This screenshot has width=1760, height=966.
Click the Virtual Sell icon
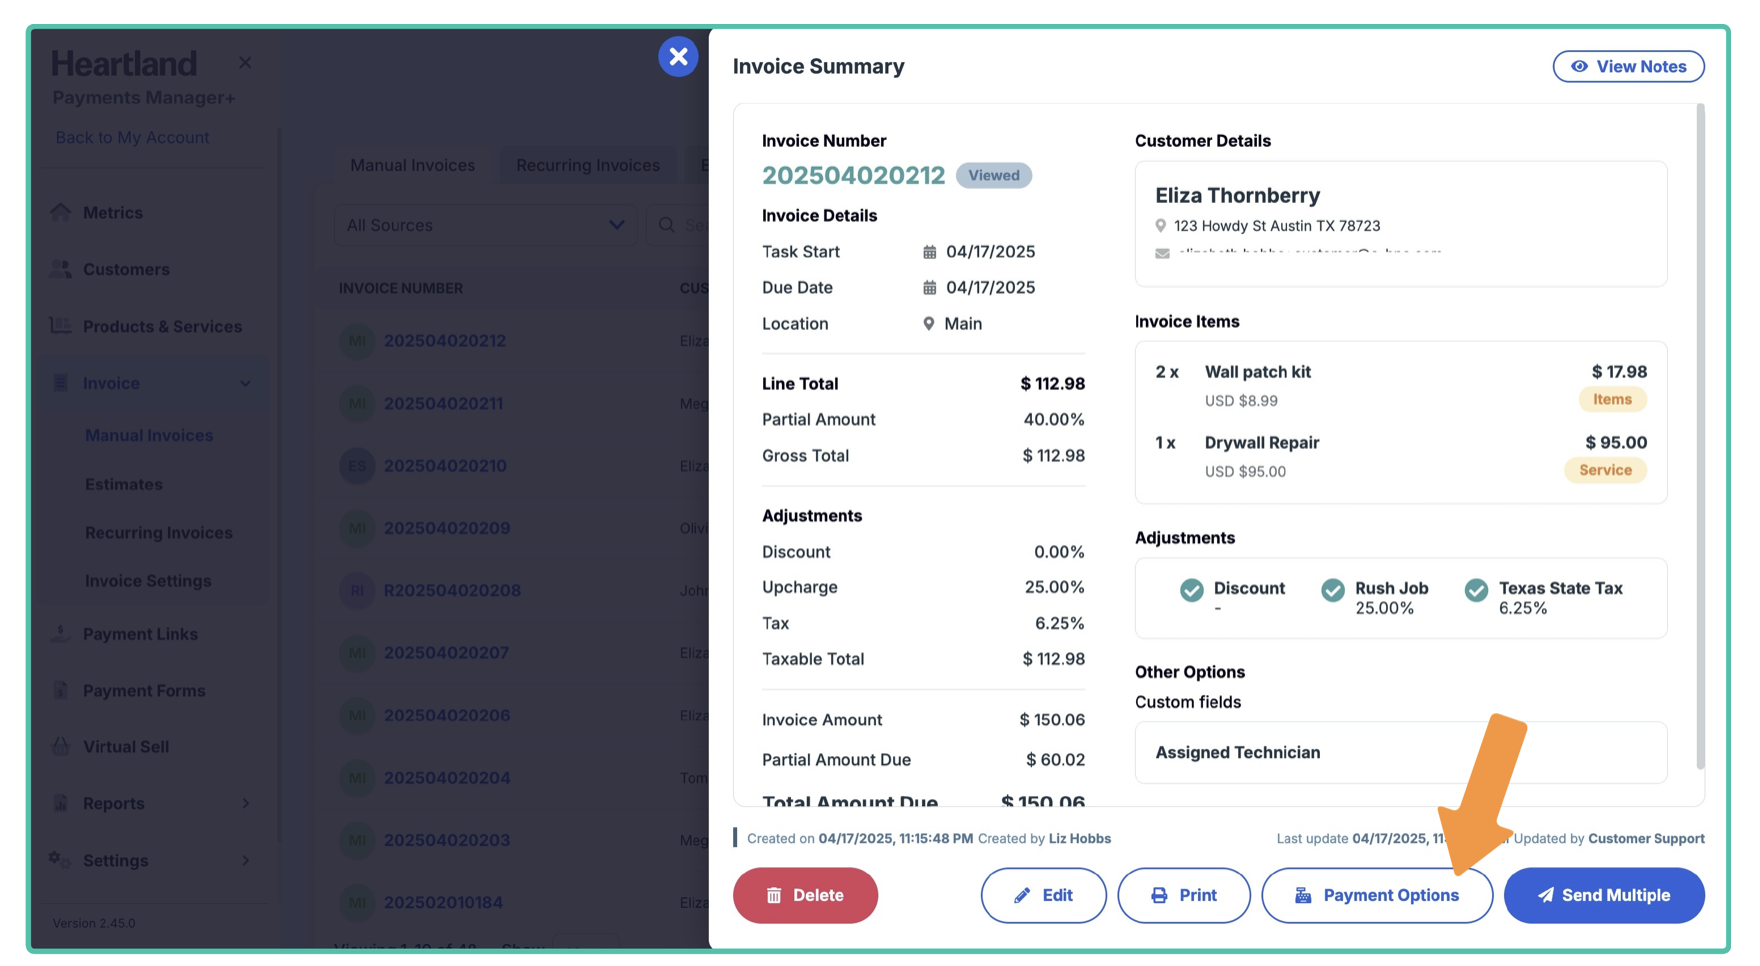click(x=61, y=747)
